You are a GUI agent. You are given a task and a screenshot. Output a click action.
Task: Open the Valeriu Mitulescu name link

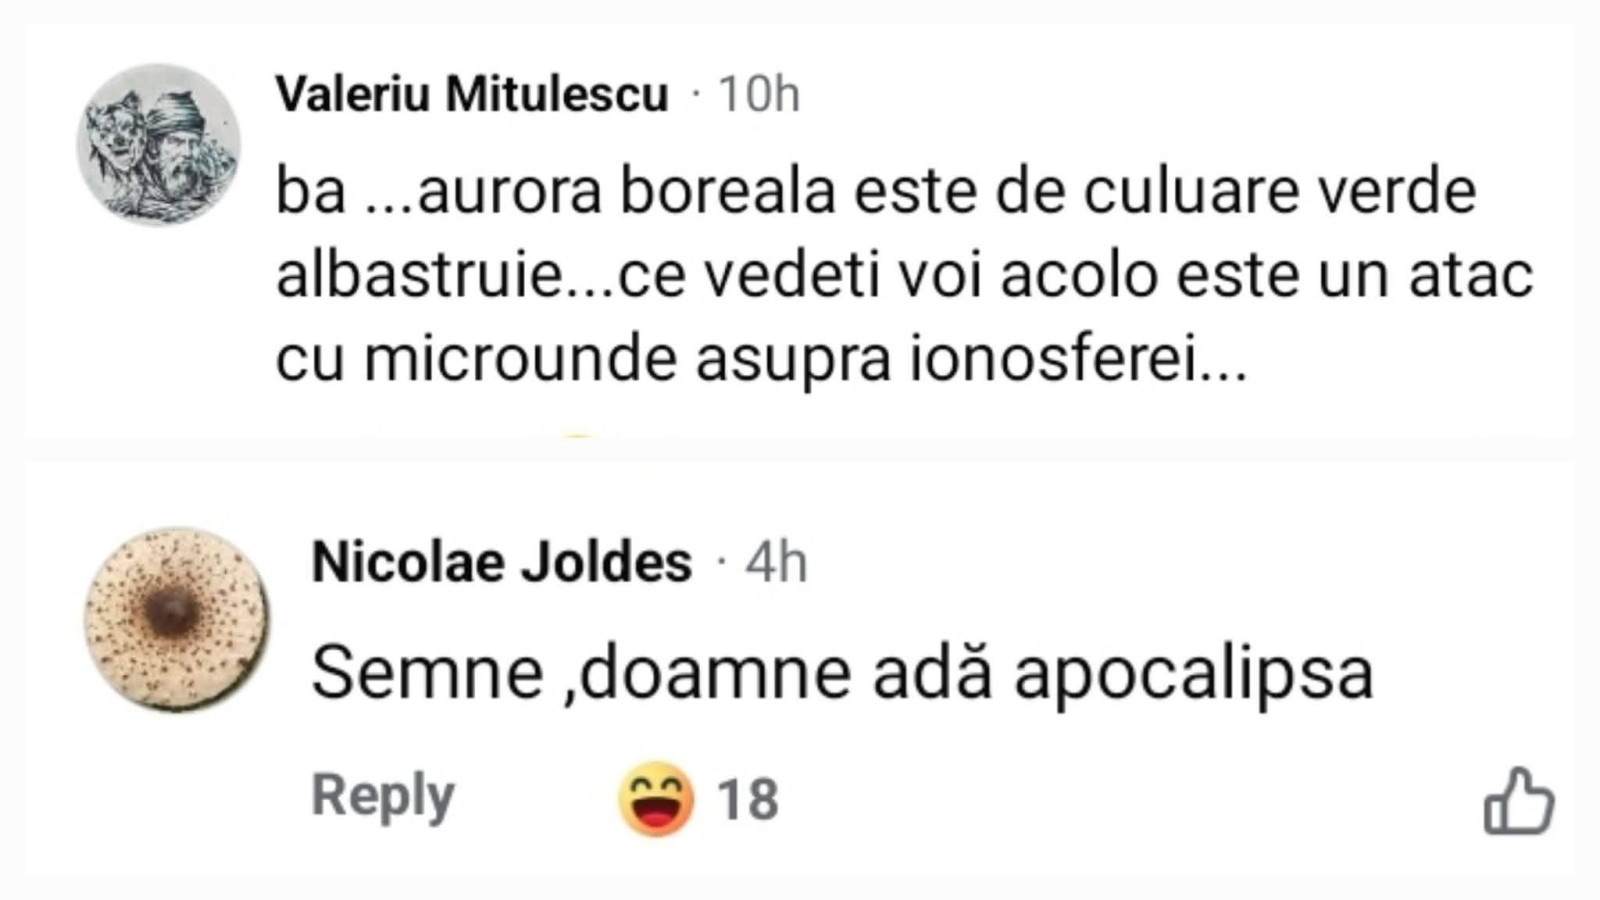(x=472, y=95)
